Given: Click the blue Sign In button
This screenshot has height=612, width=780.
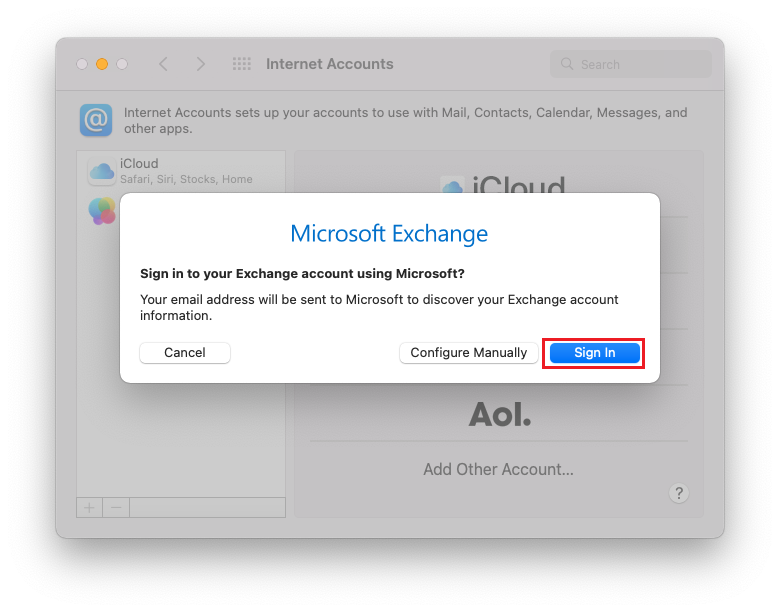Looking at the screenshot, I should 594,353.
